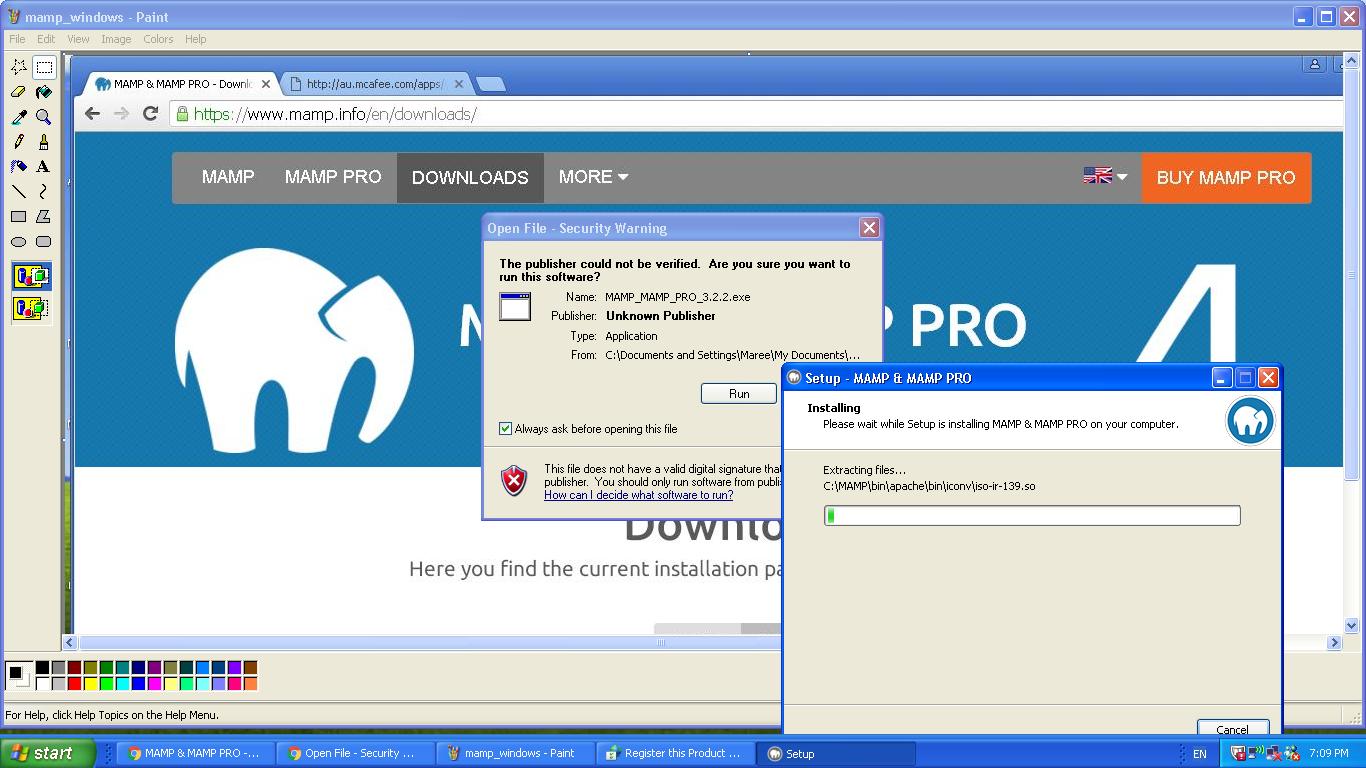Choose the Eraser tool in Paint
The height and width of the screenshot is (768, 1366).
click(x=19, y=92)
